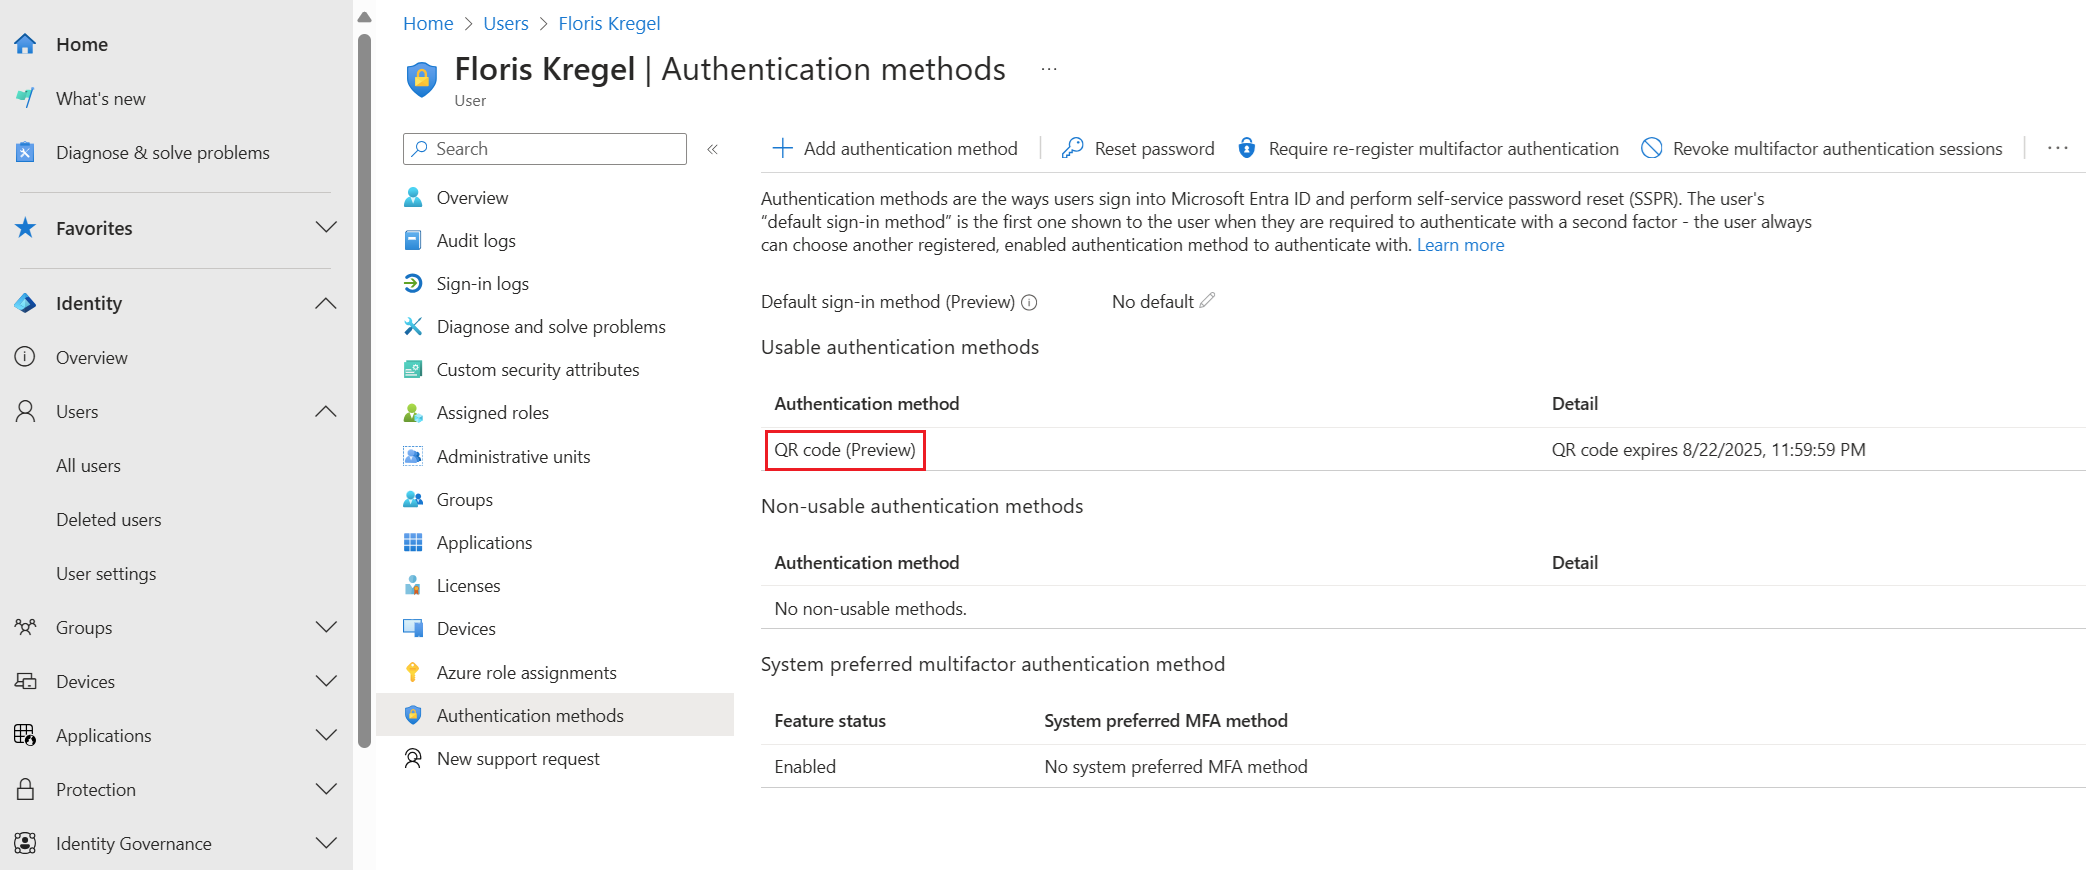Expand the Devices section in the sidebar

tap(326, 681)
